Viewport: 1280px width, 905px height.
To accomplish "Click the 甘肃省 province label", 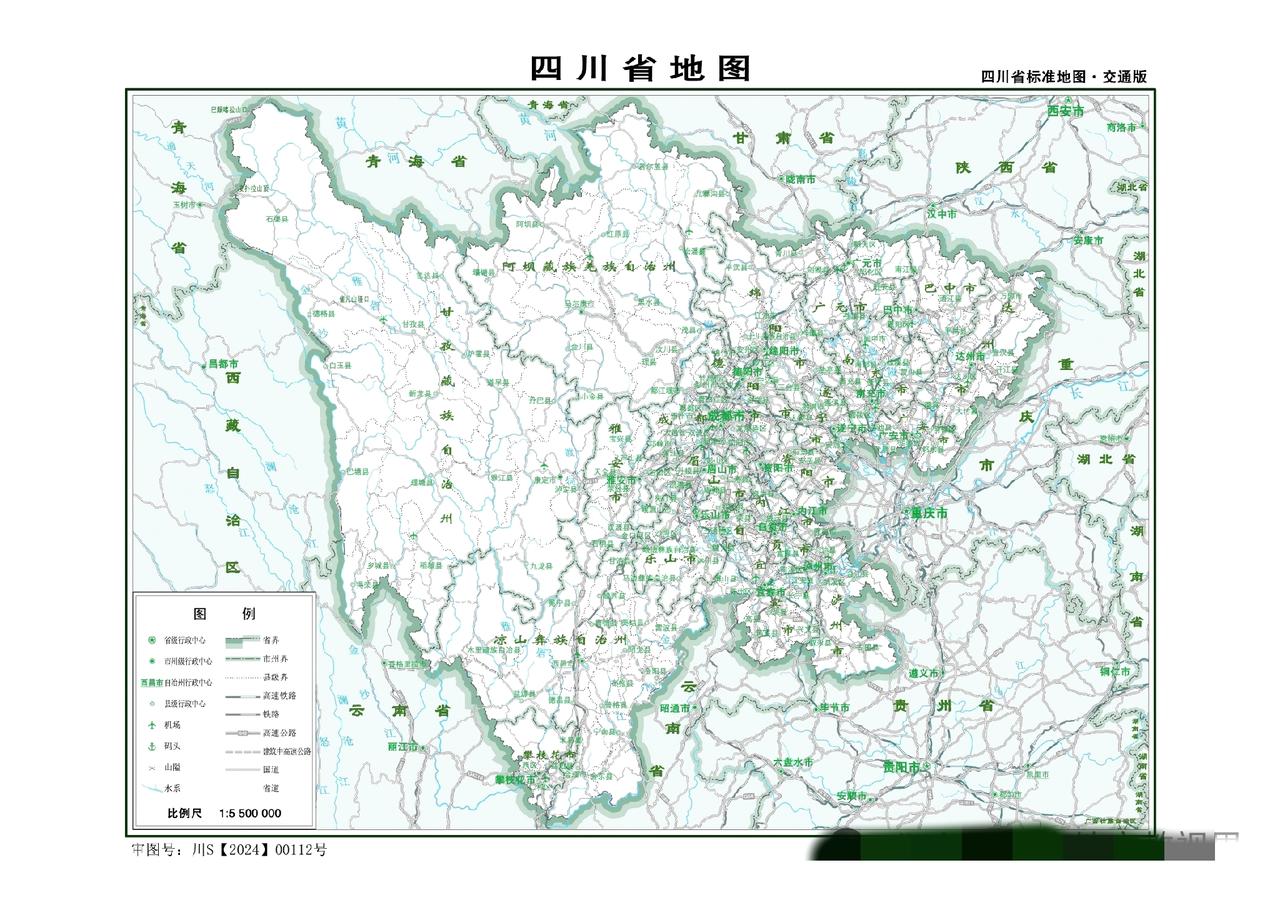I will click(784, 138).
